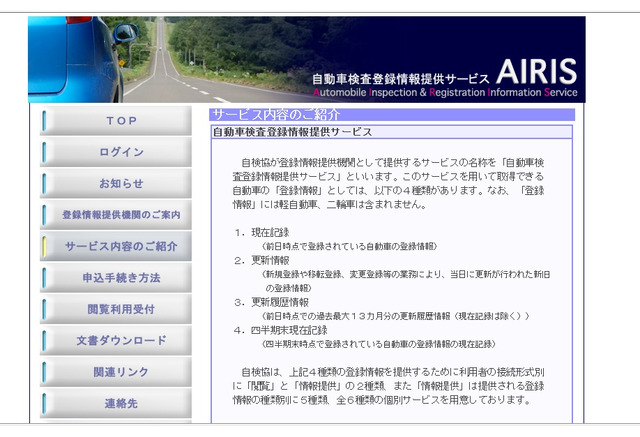Click the 四半期末時点で登録されている description line
This screenshot has height=437, width=640.
pyautogui.click(x=379, y=344)
